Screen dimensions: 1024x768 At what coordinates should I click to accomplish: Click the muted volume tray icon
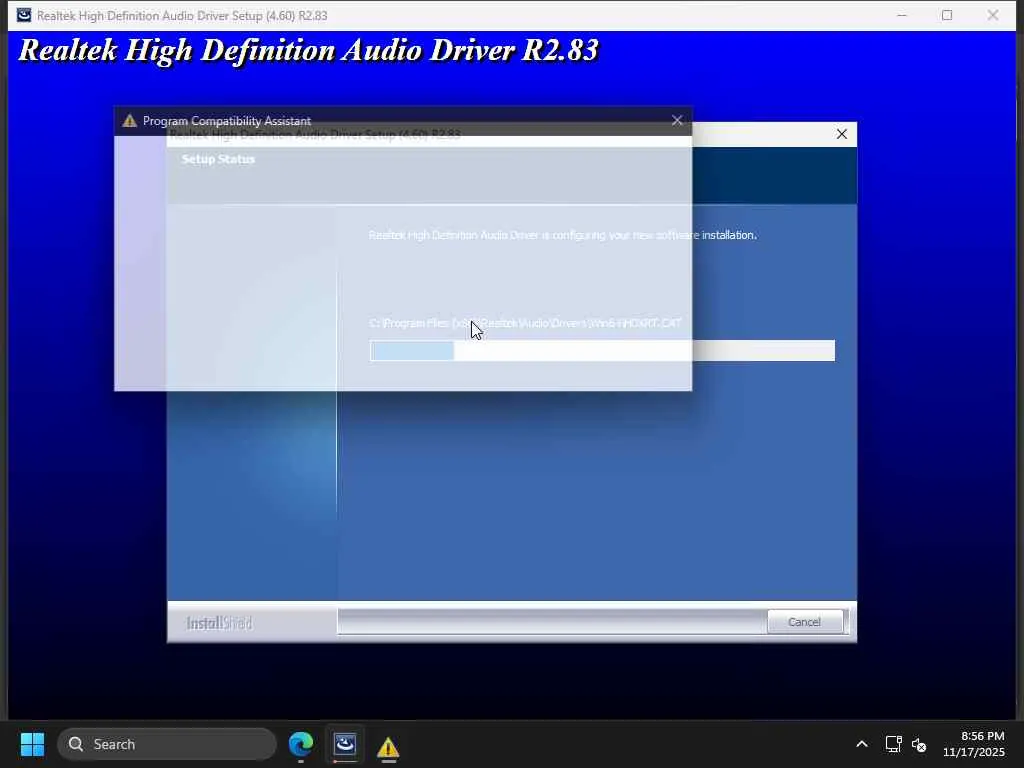[x=920, y=744]
